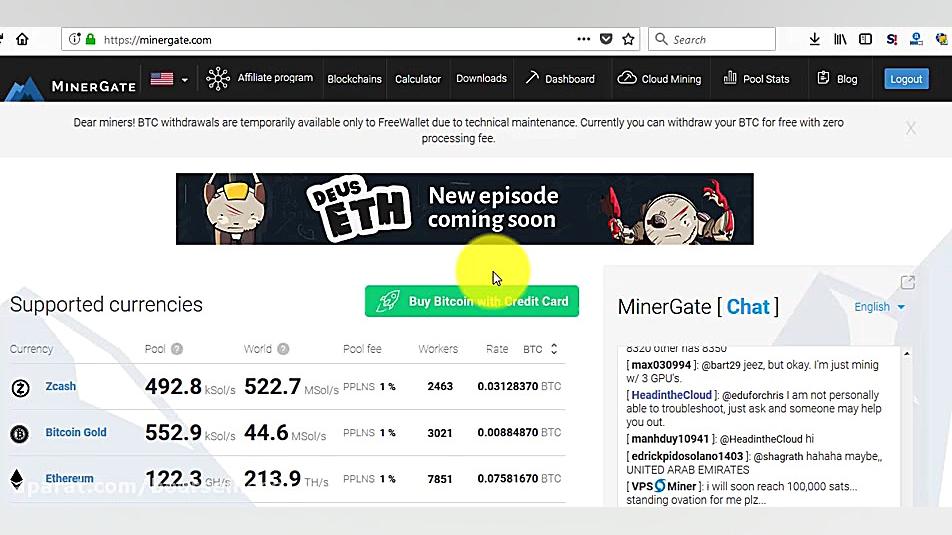Go to the Dashboard page

pyautogui.click(x=570, y=79)
